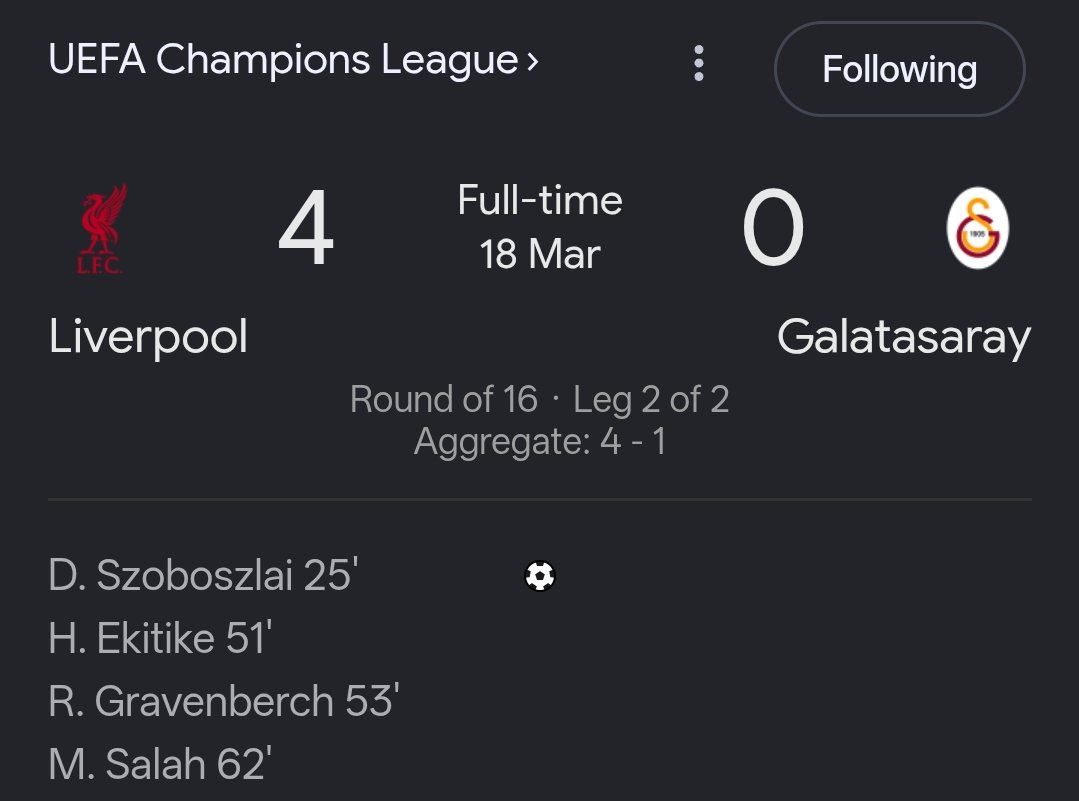Select goal scorer D. Szoboszlai 25'

click(203, 576)
